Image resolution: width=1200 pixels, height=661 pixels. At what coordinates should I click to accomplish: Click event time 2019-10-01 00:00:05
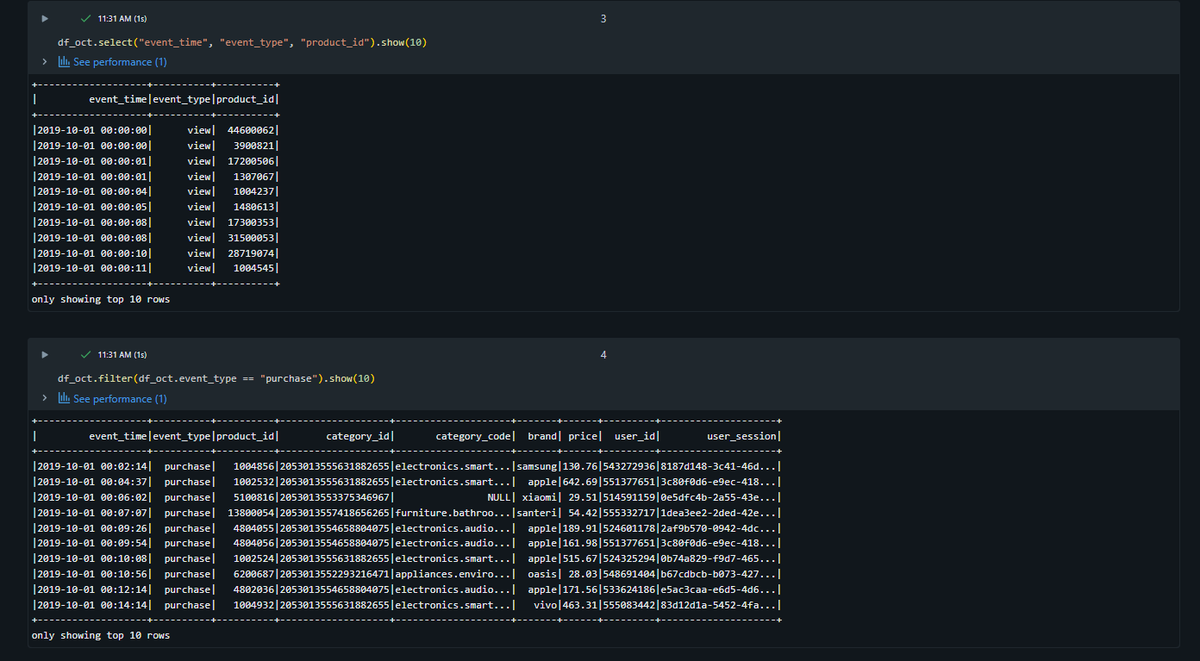tap(93, 206)
